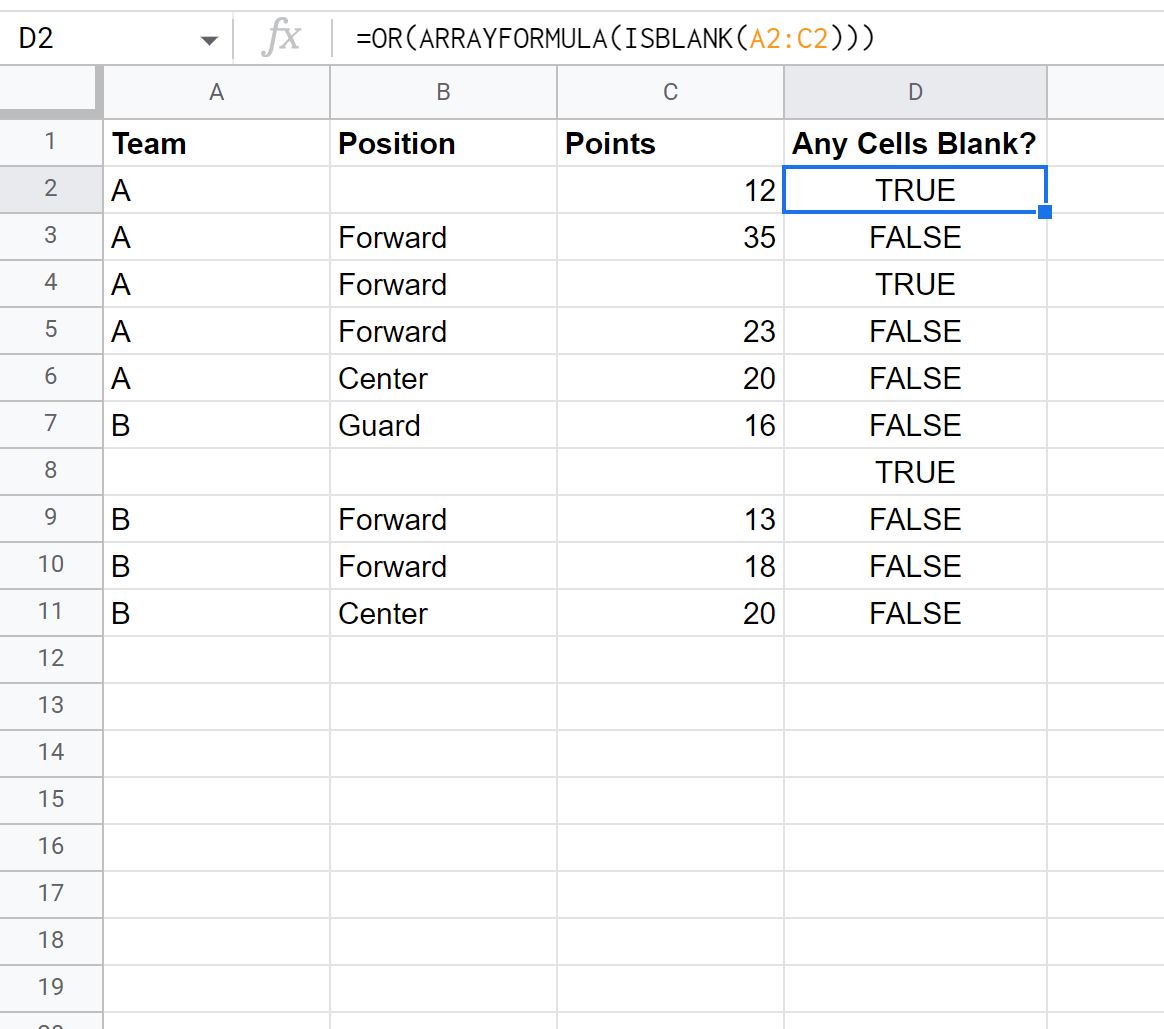
Task: Click the fill handle on cell D2
Action: 1044,212
